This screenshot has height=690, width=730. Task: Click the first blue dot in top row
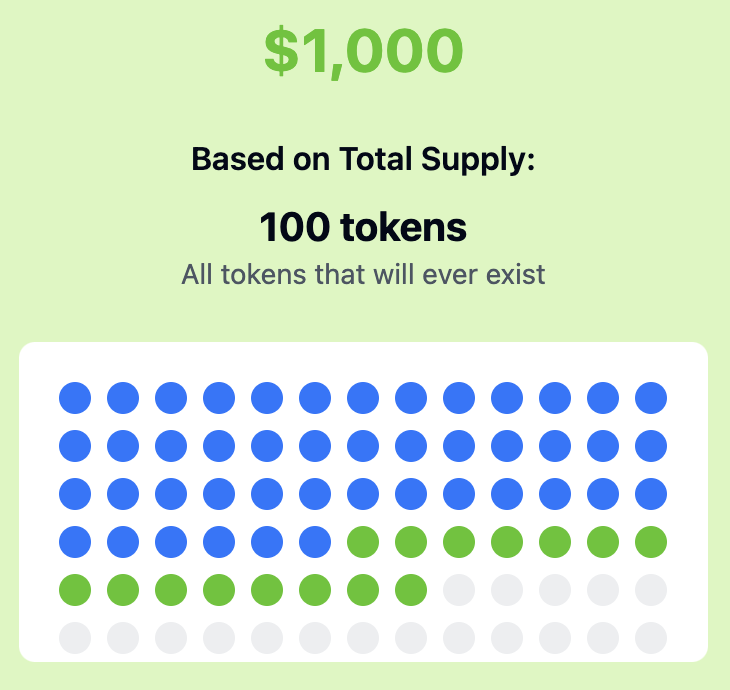75,398
